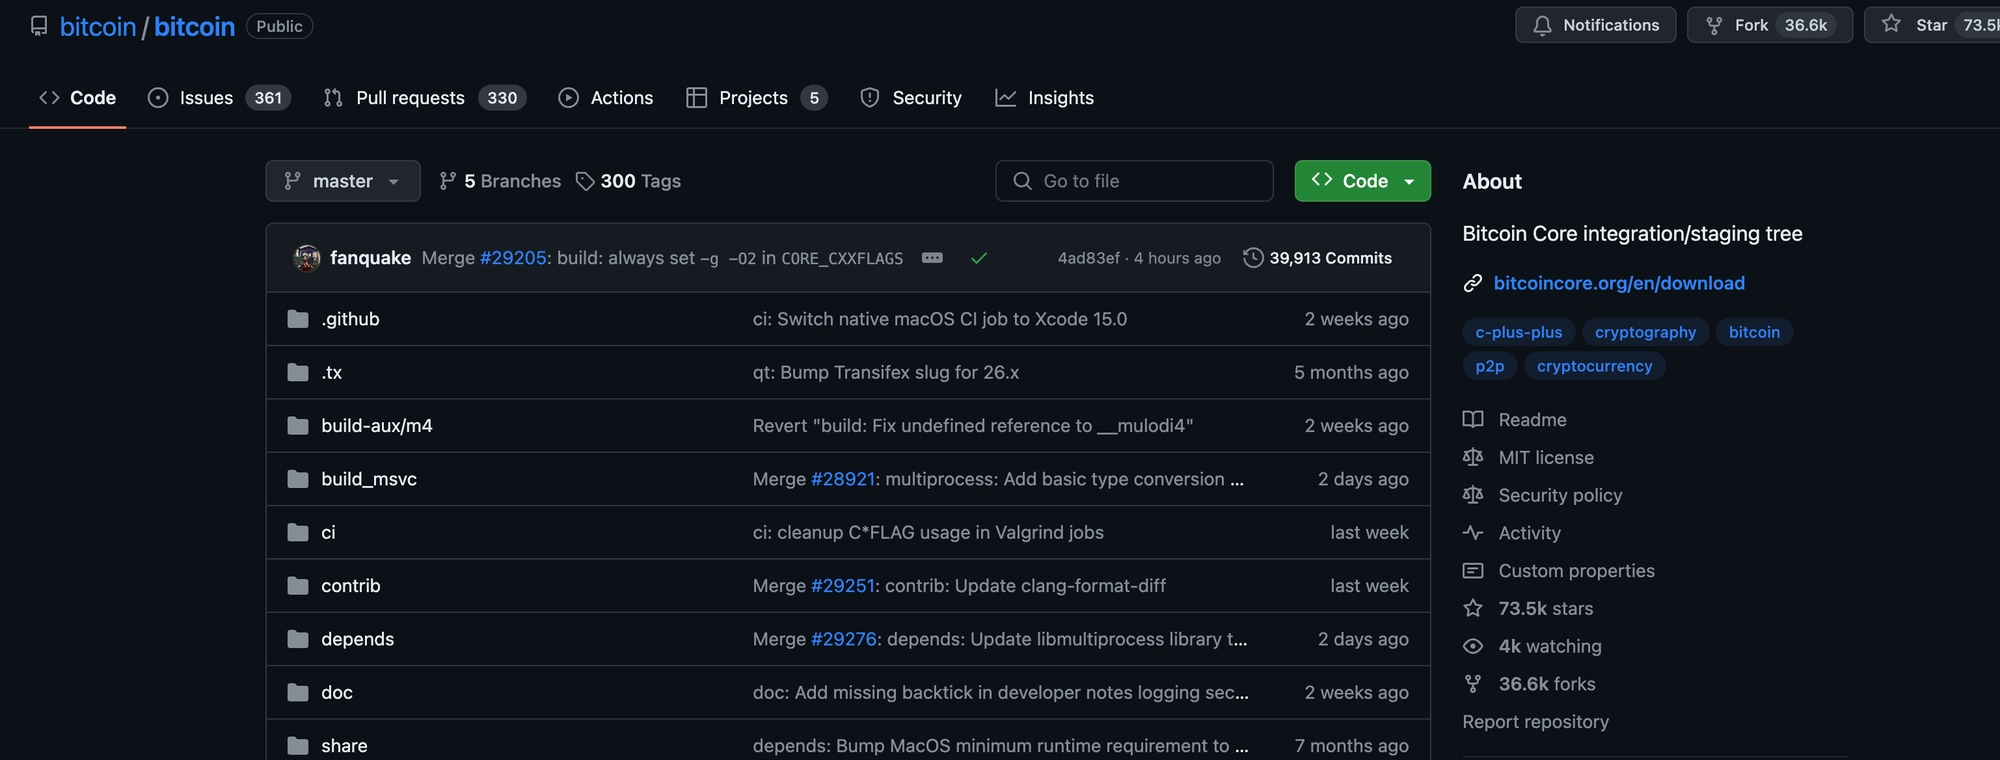View 36.6k forks link

coord(1547,684)
